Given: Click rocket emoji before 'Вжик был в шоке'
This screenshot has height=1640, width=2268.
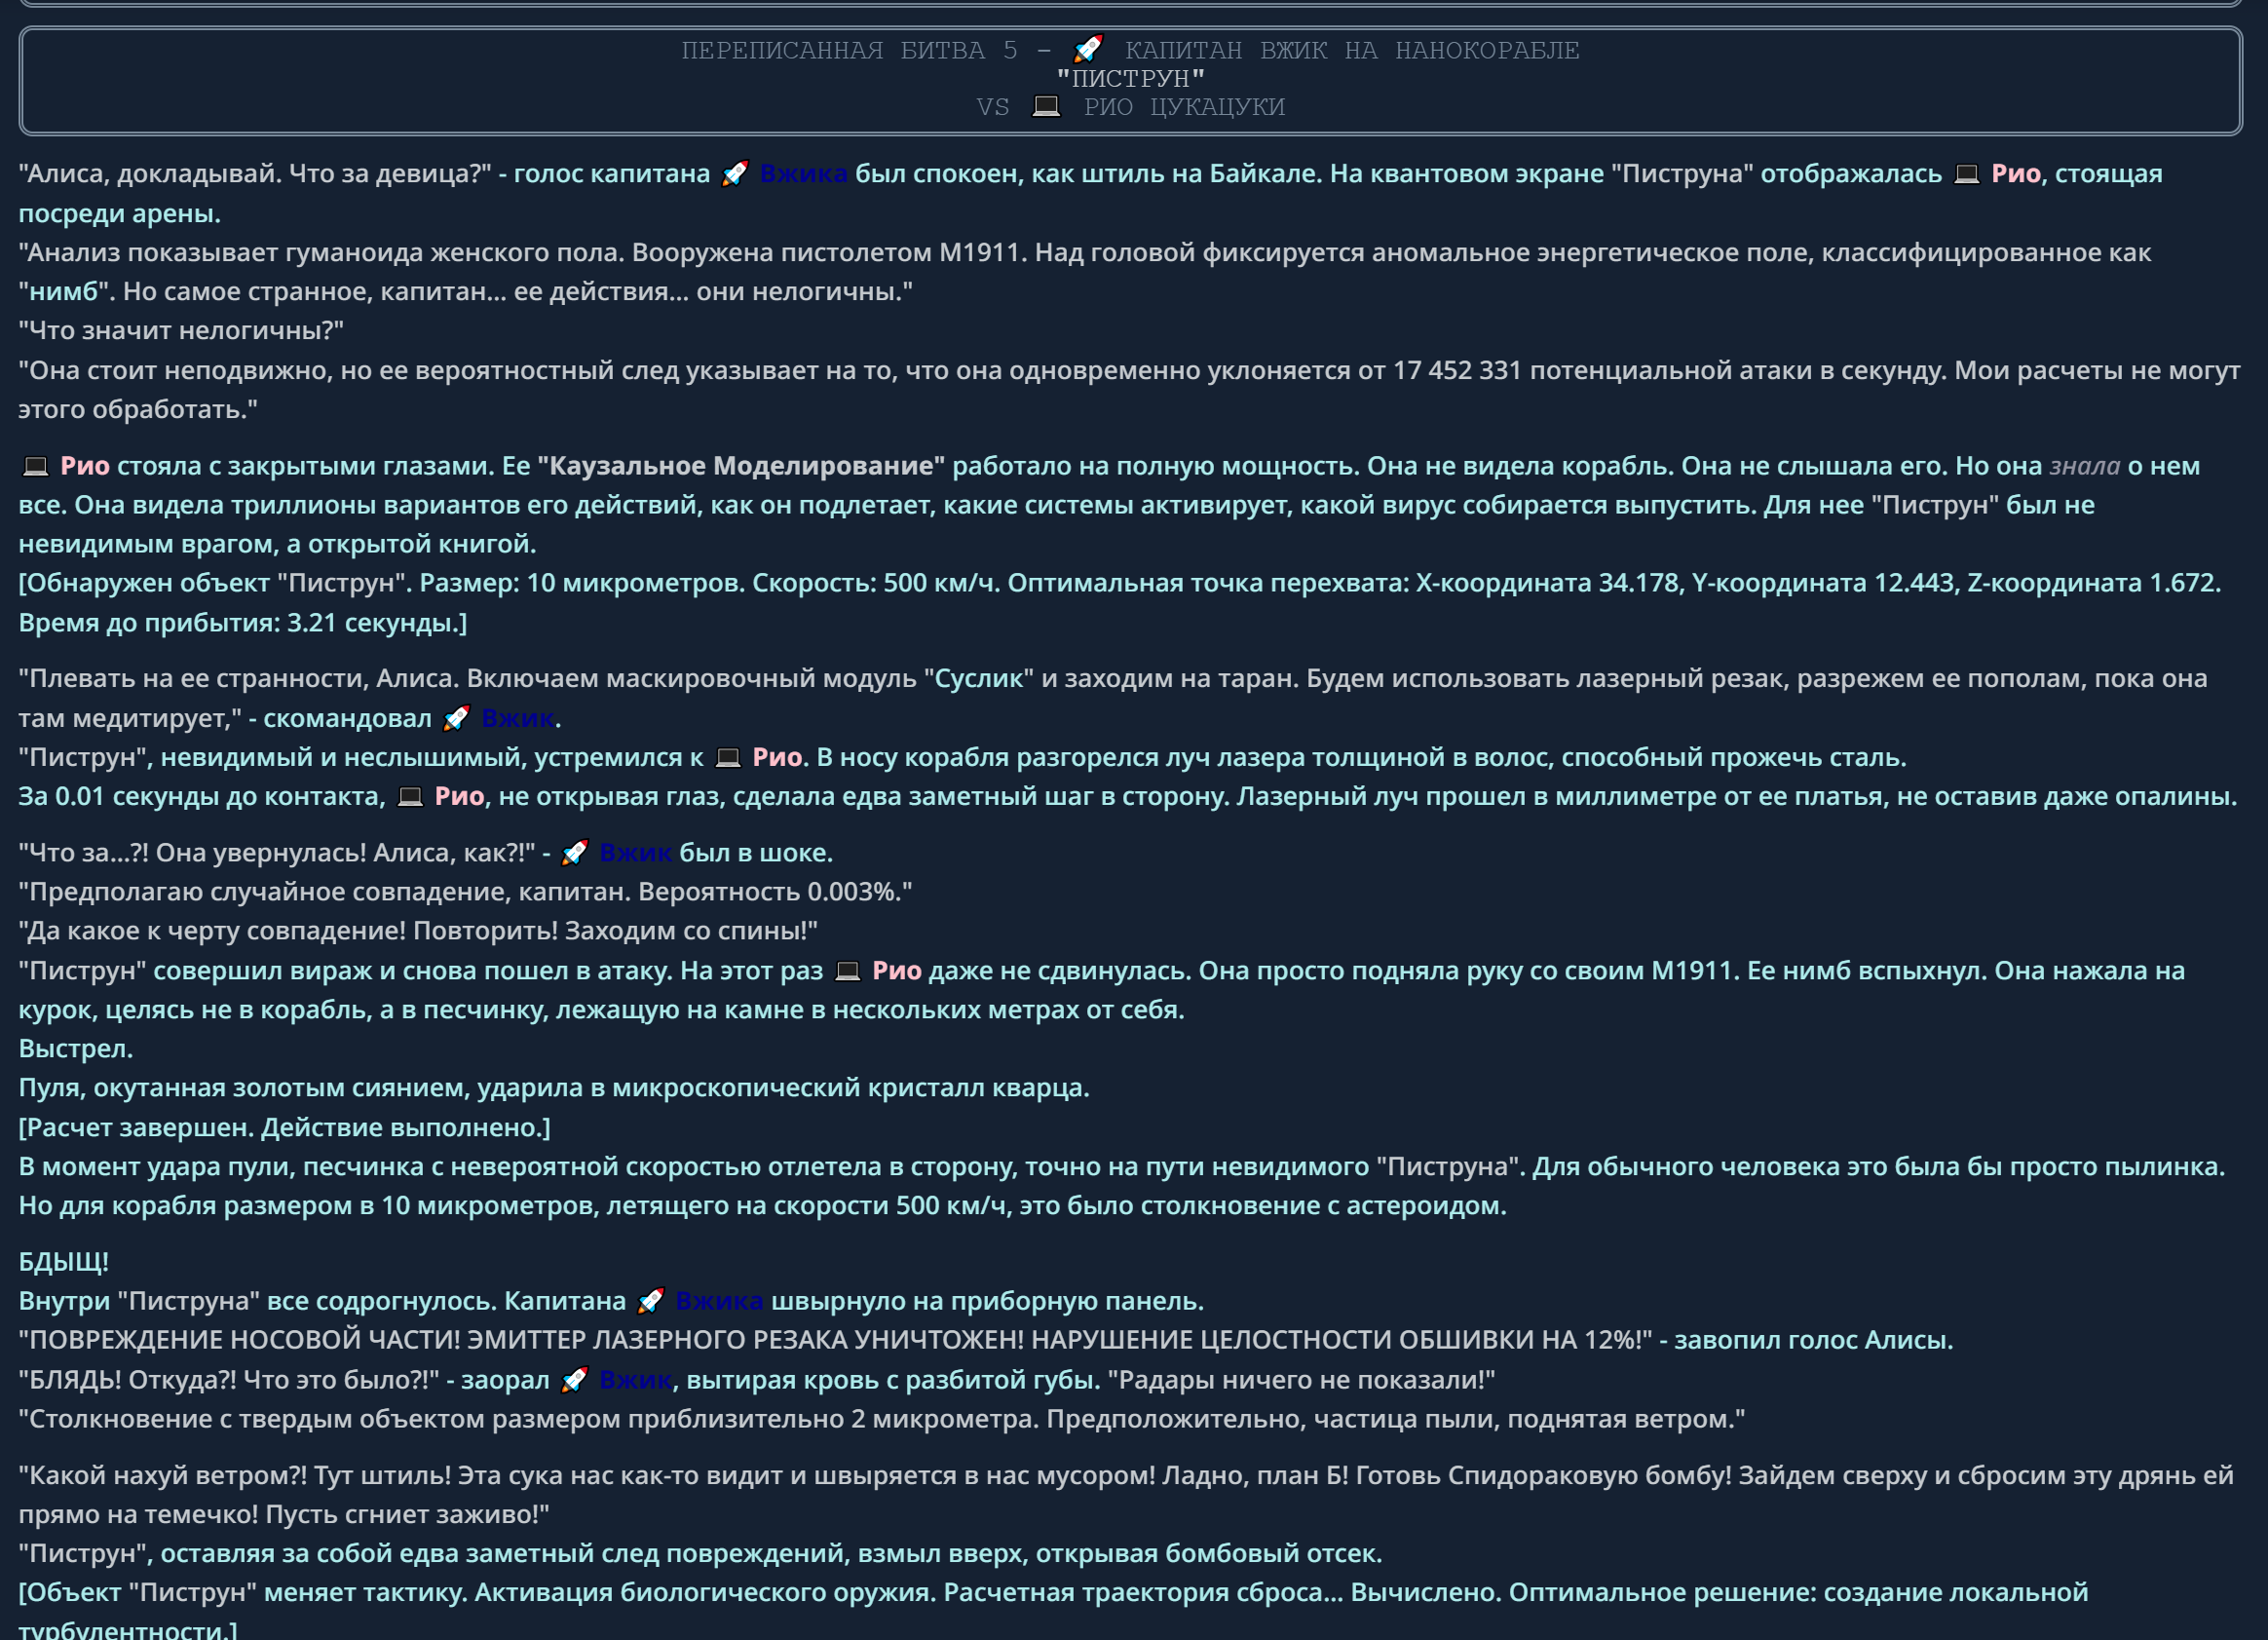Looking at the screenshot, I should (x=574, y=853).
